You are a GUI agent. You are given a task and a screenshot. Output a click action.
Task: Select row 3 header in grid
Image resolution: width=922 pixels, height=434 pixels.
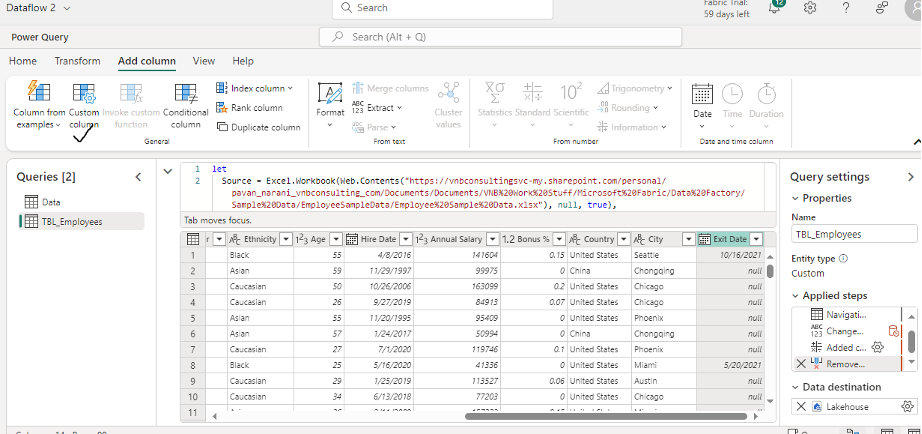pyautogui.click(x=192, y=286)
